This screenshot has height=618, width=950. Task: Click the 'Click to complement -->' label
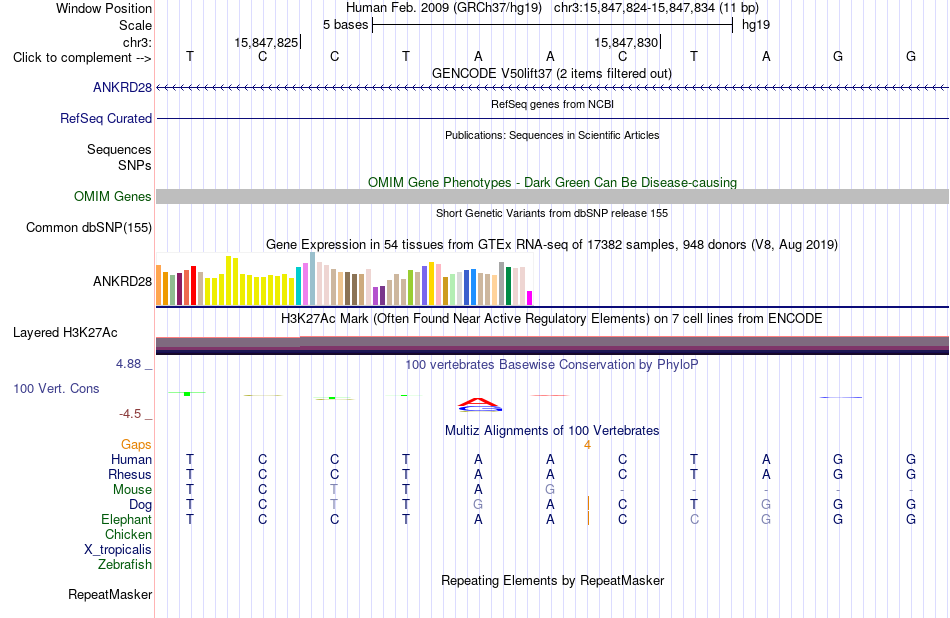(82, 58)
